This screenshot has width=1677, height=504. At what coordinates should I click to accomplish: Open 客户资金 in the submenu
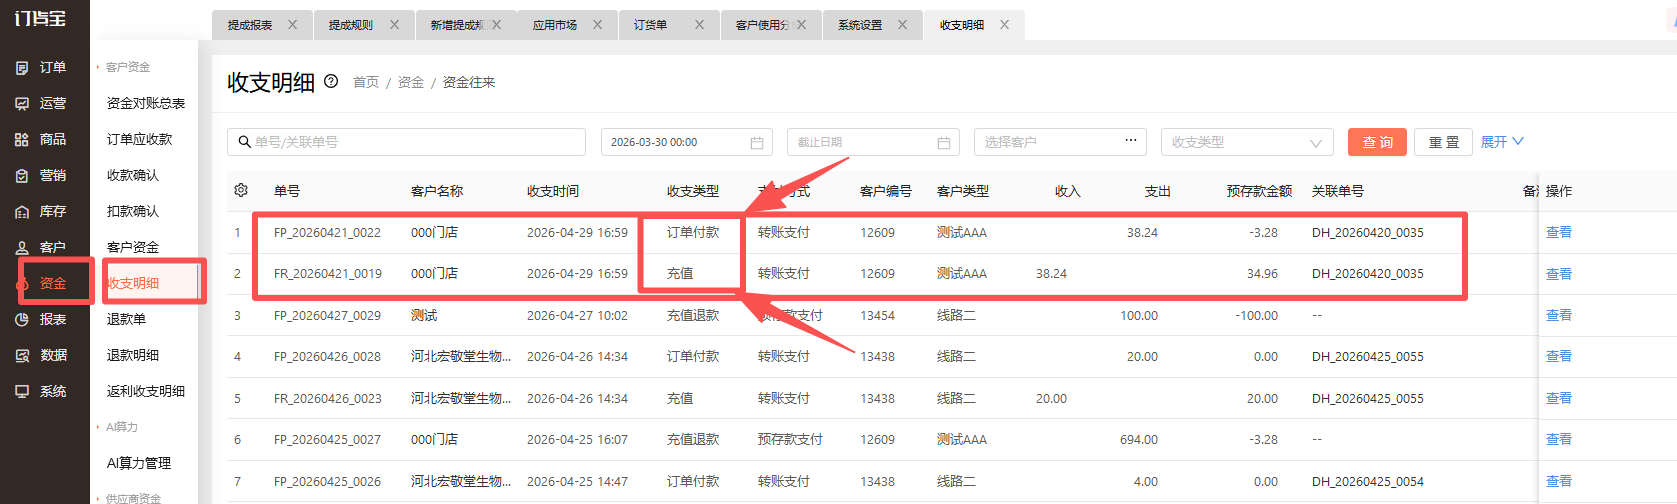coord(133,247)
